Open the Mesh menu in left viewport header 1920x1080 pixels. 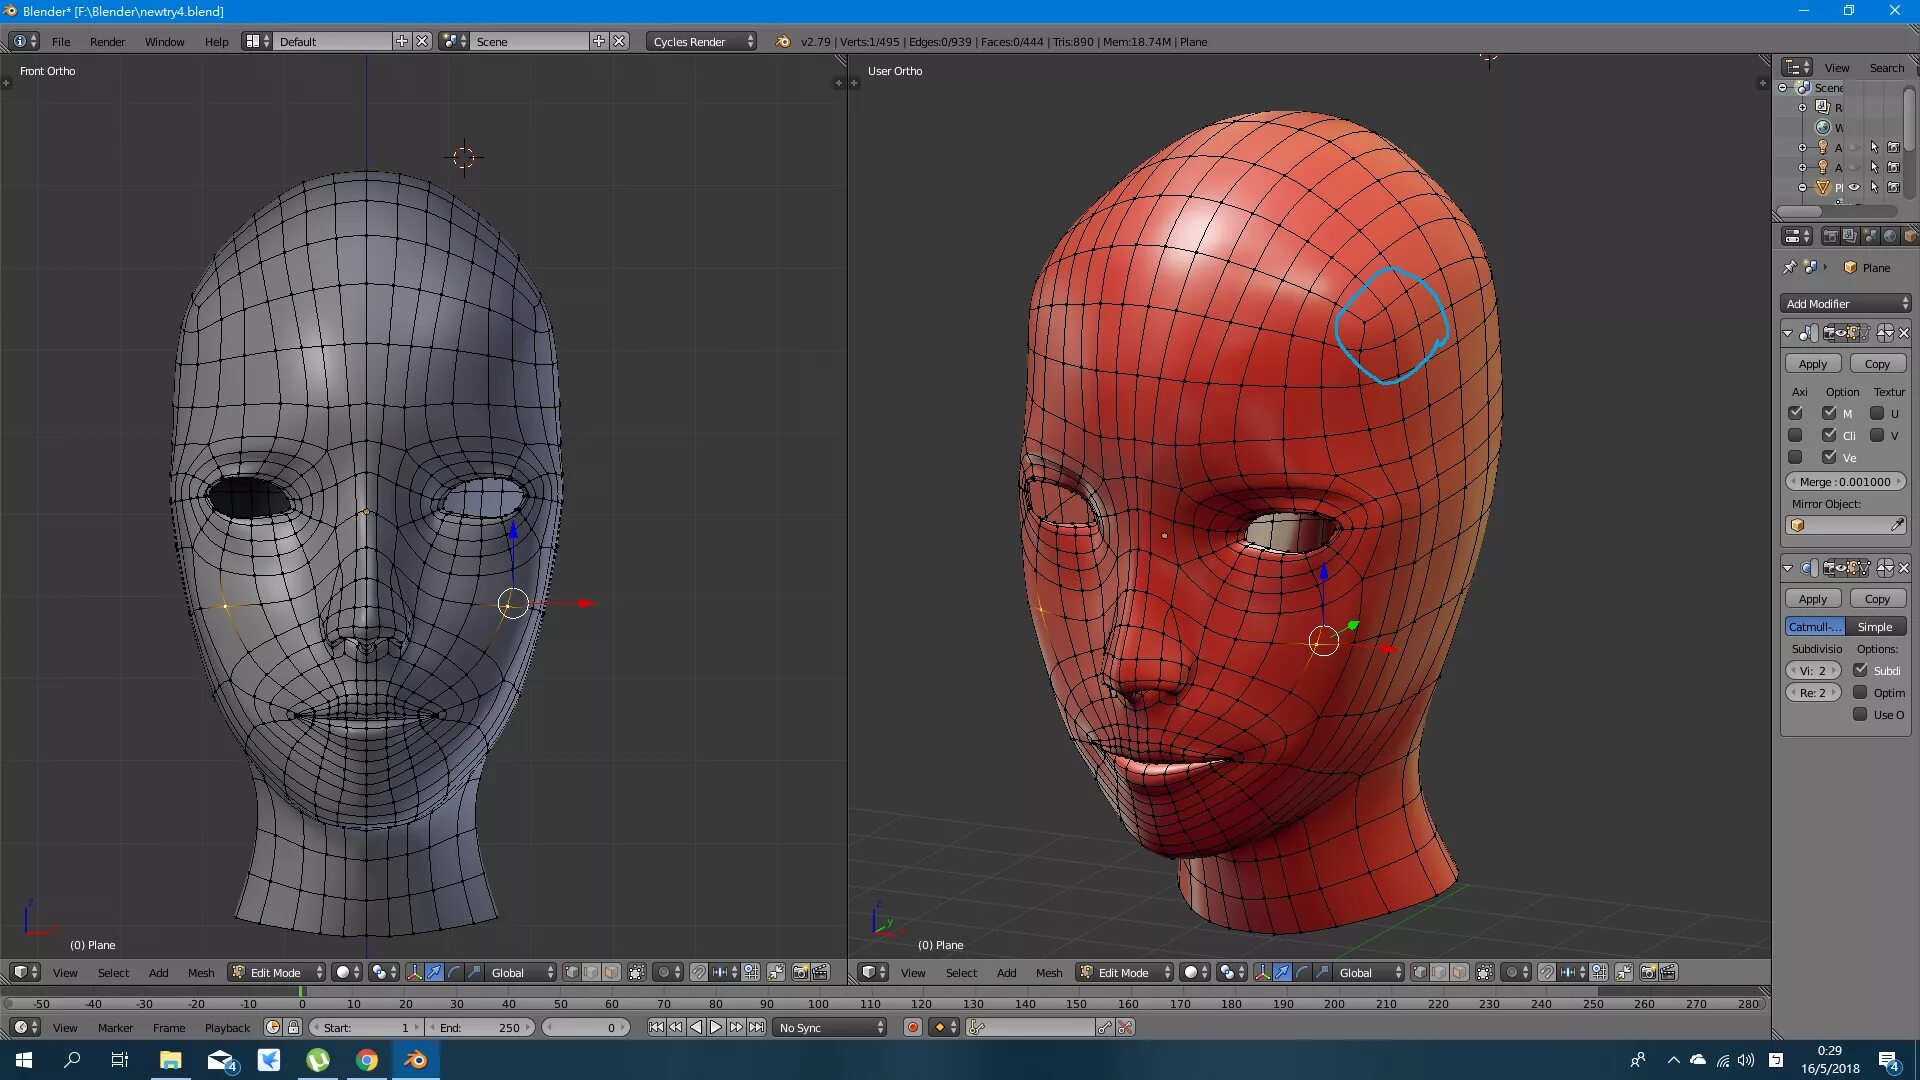point(200,972)
